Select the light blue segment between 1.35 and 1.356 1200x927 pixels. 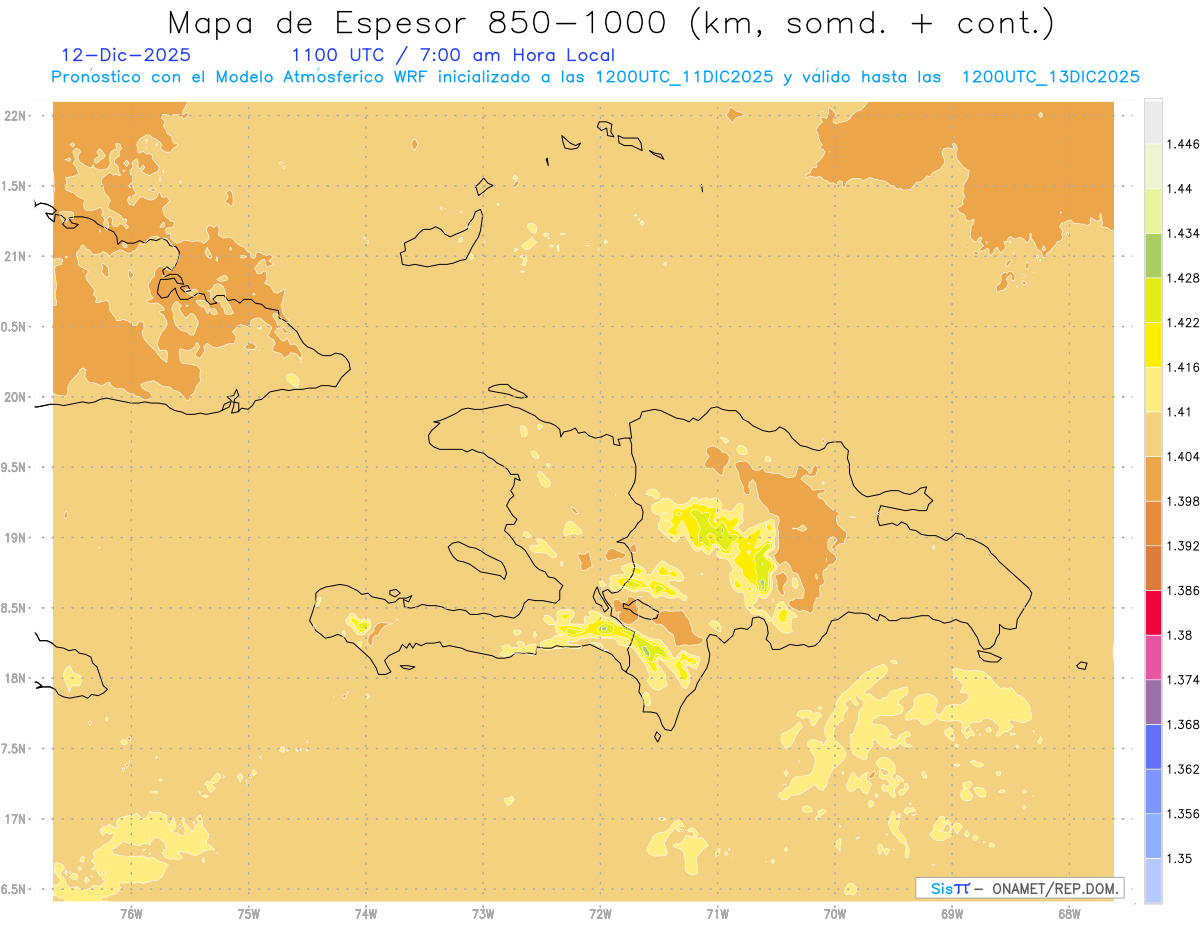[x=1153, y=835]
